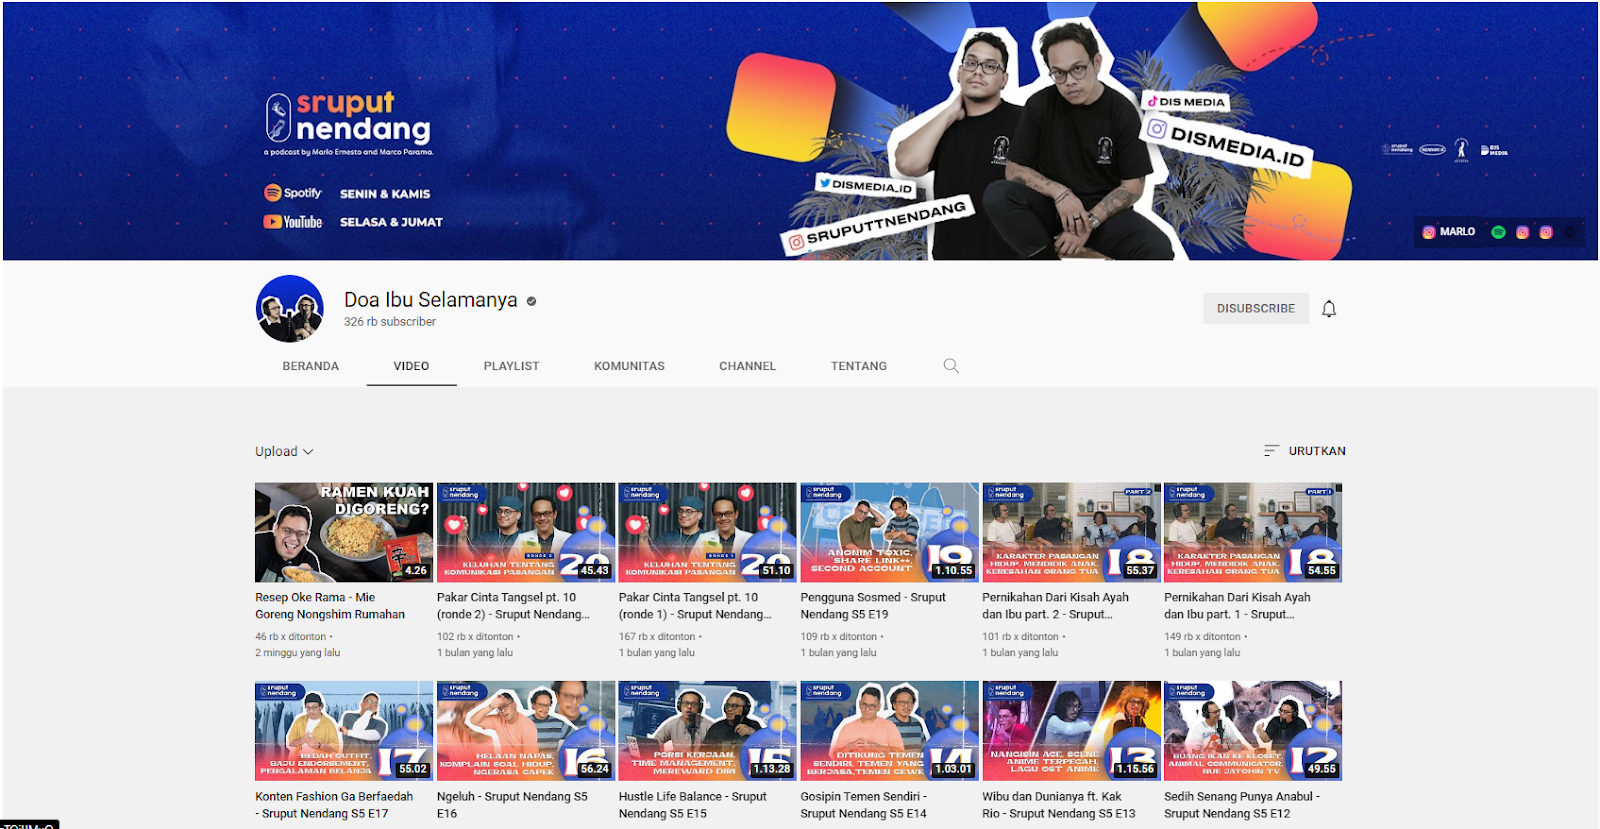Open the Ngeluh - Sruput Nendang S5 E16 title
The width and height of the screenshot is (1600, 829).
[x=512, y=805]
